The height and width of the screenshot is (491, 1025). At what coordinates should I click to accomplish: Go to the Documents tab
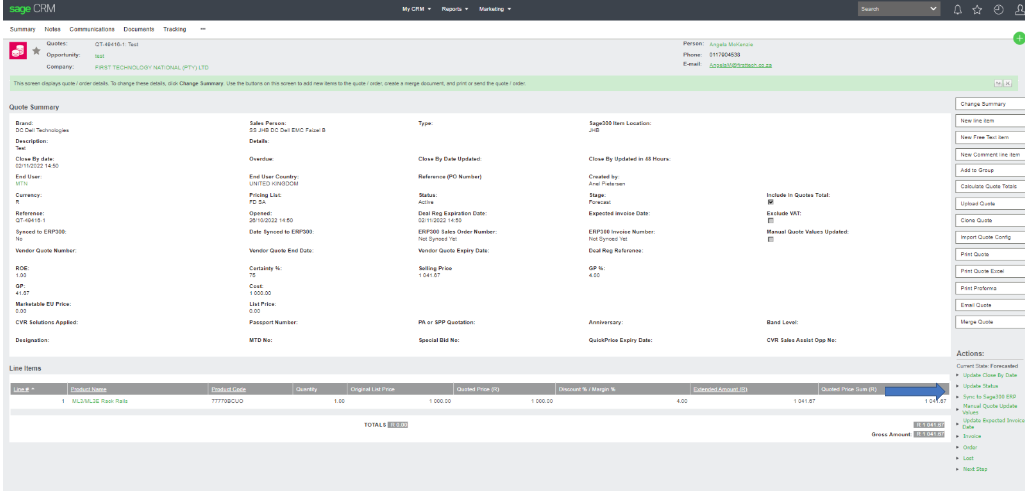click(x=138, y=29)
